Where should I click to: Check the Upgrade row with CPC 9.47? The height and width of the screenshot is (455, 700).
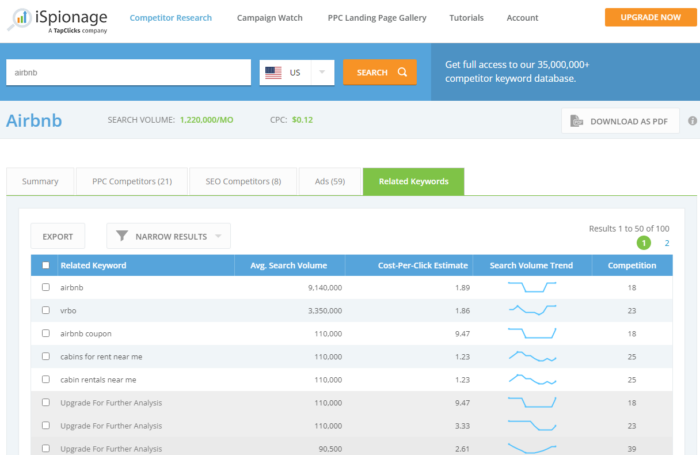46,402
